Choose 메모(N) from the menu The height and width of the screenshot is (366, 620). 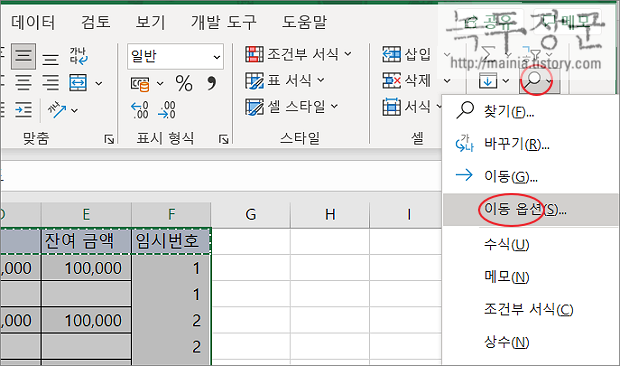pyautogui.click(x=530, y=277)
